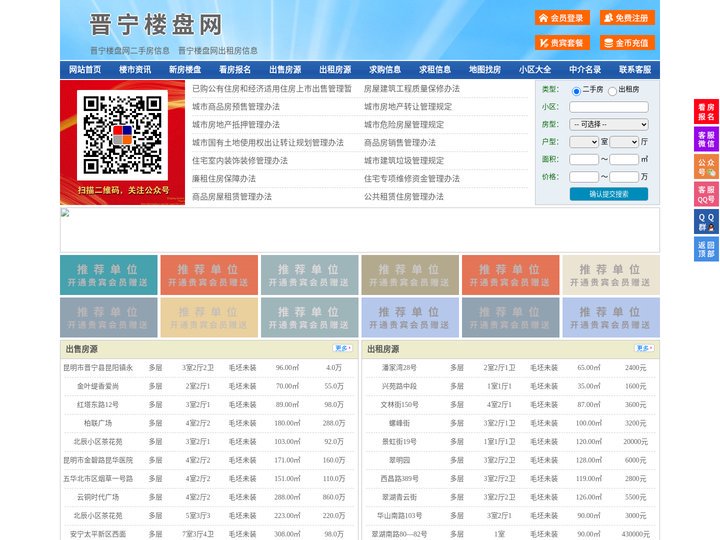Viewport: 720px width, 540px height.
Task: Open the 城市商品房预售管理办法 article link
Action: pos(236,107)
